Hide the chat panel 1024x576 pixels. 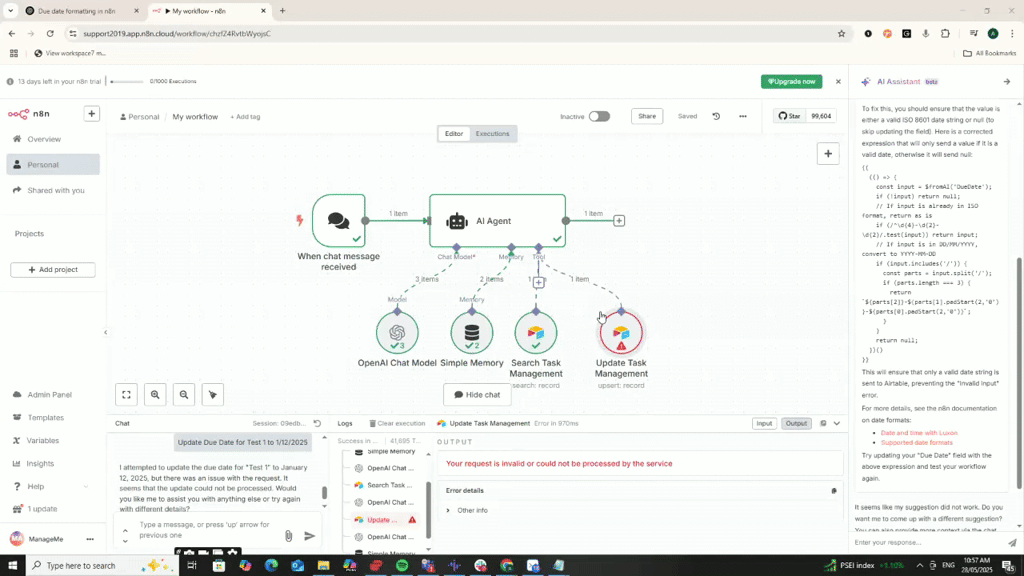pos(476,394)
